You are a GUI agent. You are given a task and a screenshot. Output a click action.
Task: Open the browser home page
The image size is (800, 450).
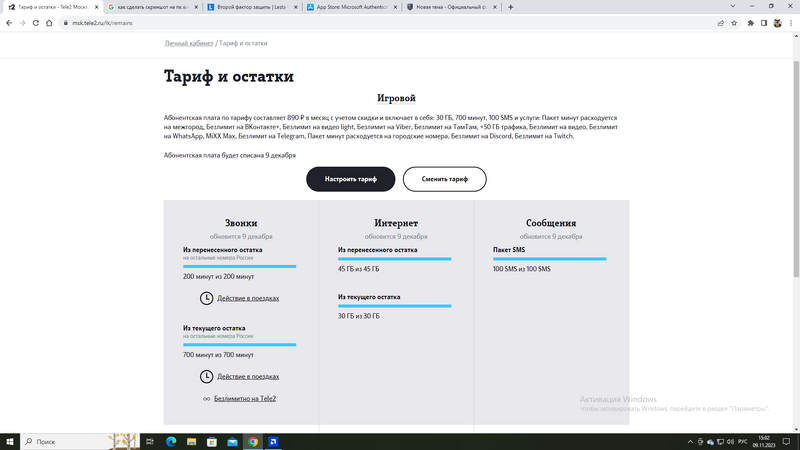pyautogui.click(x=49, y=23)
